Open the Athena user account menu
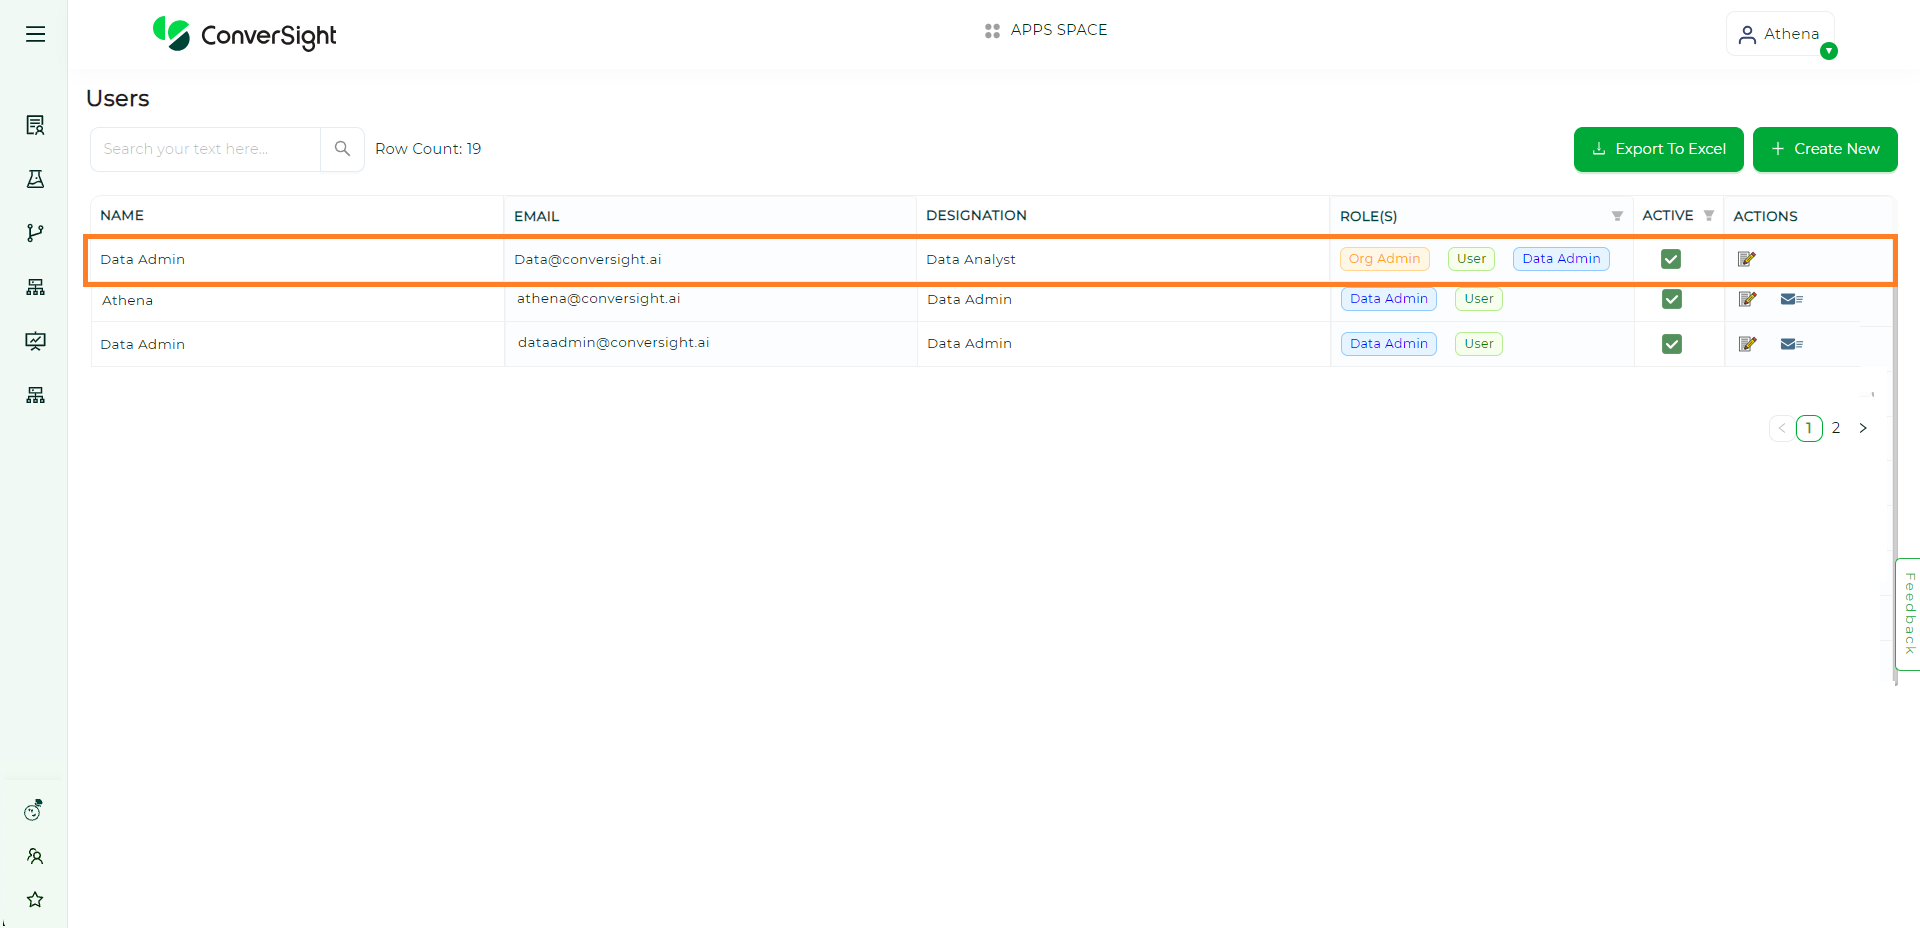1920x928 pixels. point(1780,34)
